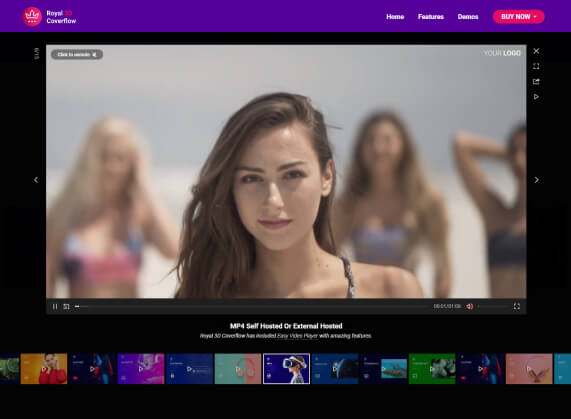Open the Demos menu item

tap(468, 17)
